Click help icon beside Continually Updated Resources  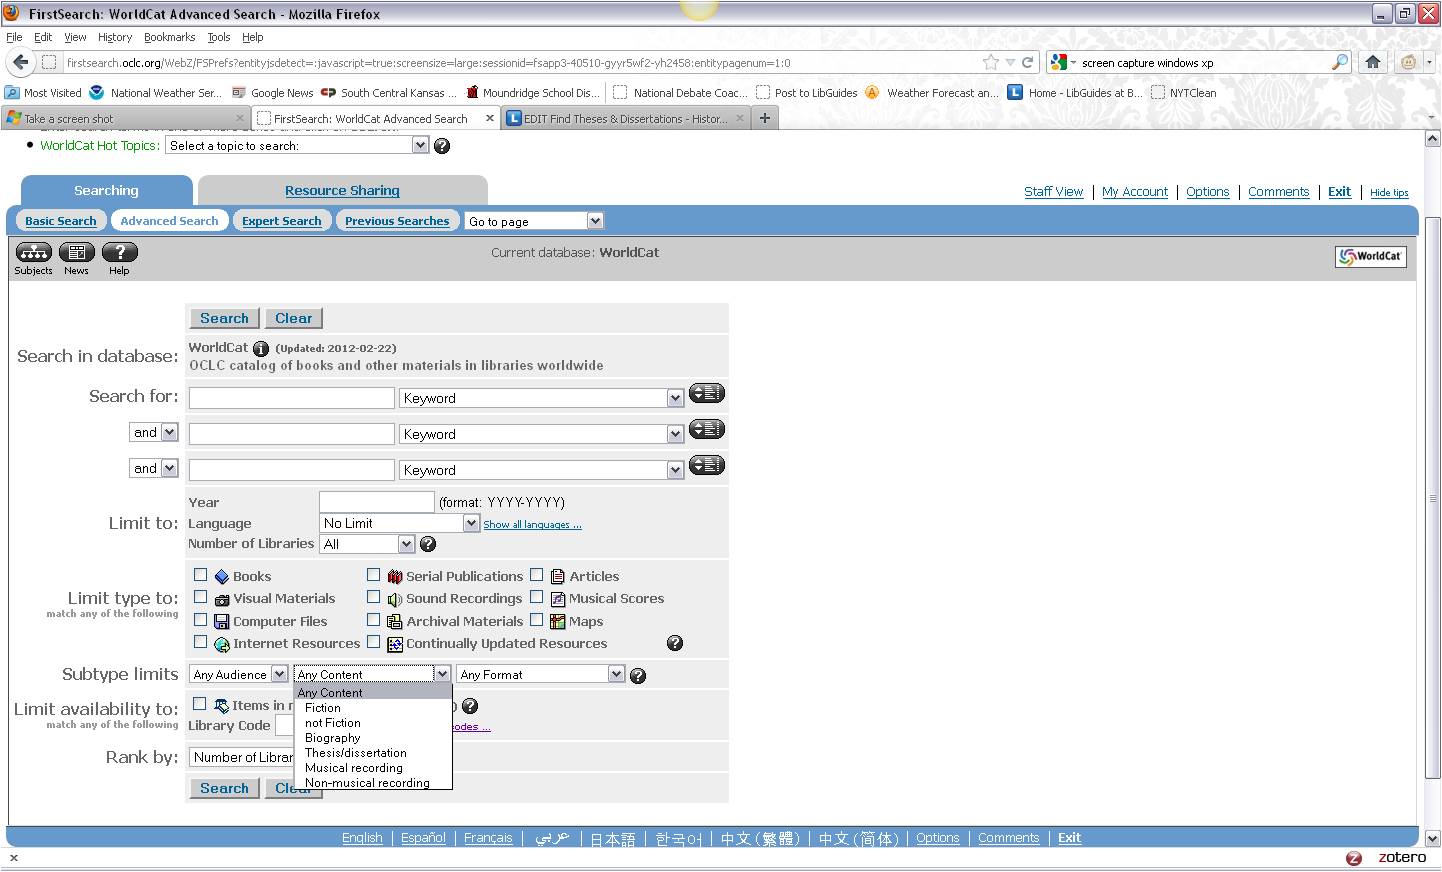pyautogui.click(x=675, y=643)
